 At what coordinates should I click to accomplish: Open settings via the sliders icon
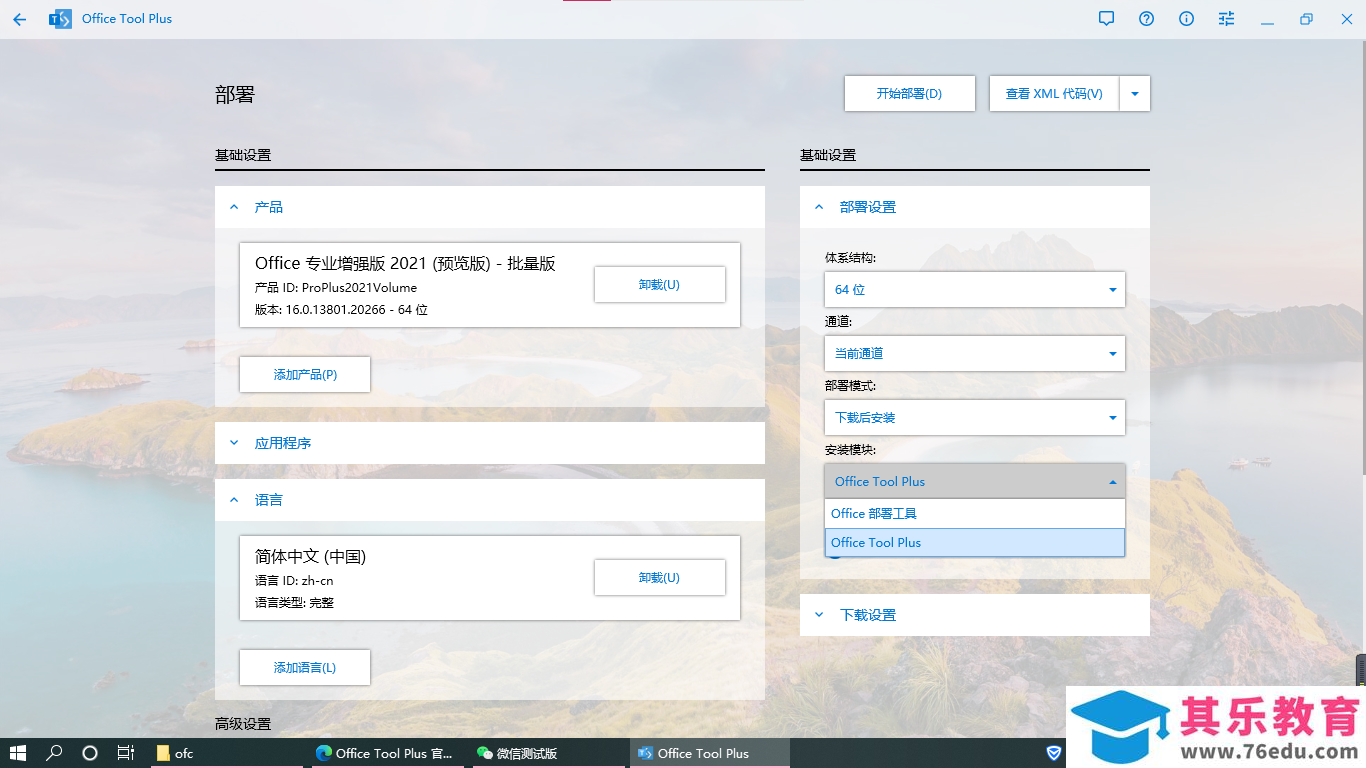click(x=1227, y=18)
